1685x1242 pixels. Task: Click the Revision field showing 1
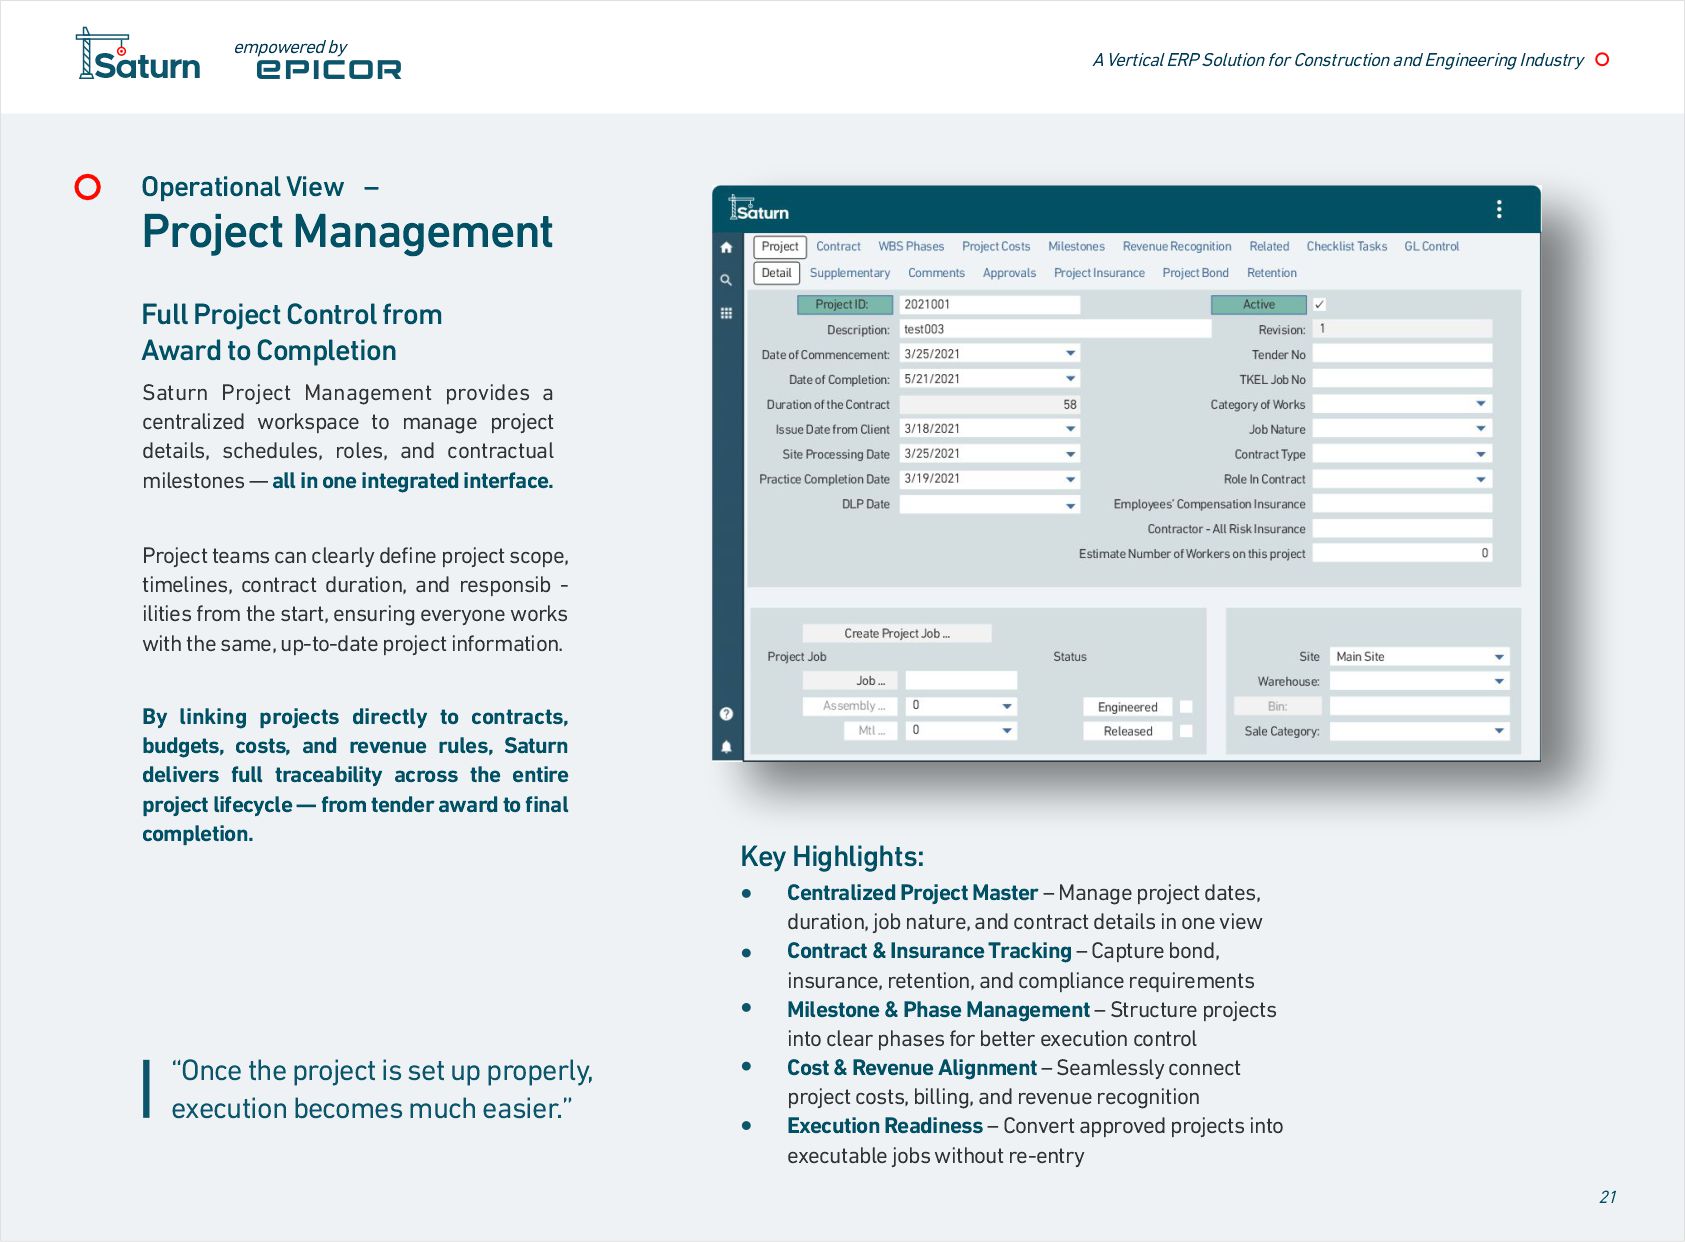pos(1402,329)
